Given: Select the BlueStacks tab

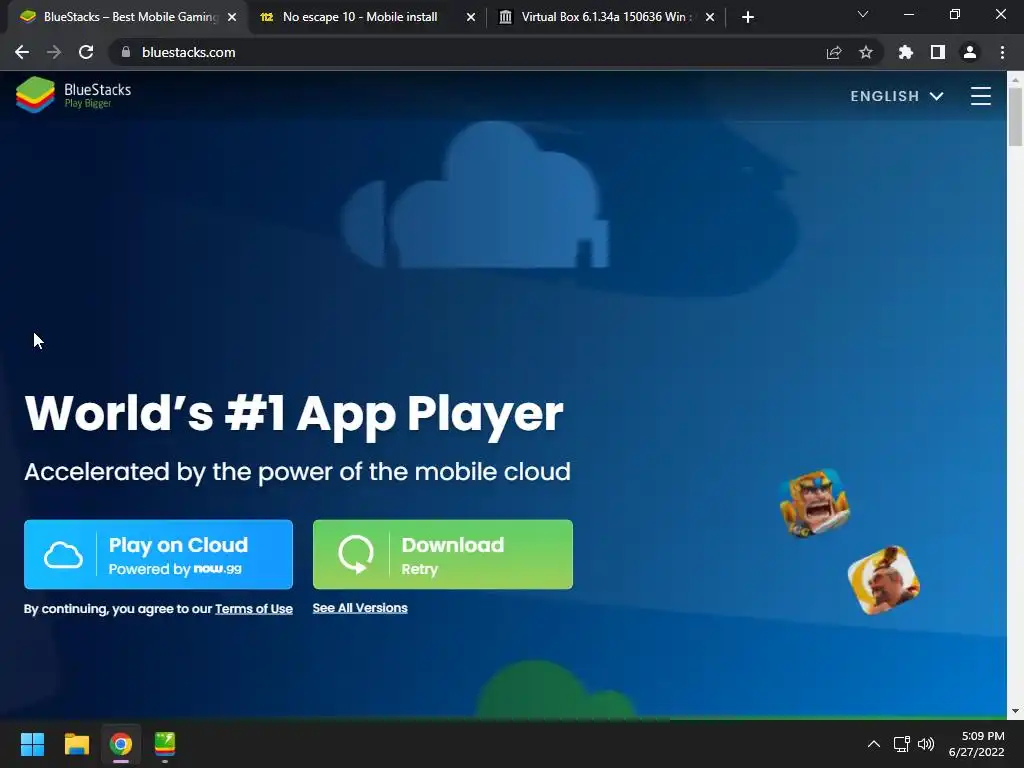Looking at the screenshot, I should 127,17.
